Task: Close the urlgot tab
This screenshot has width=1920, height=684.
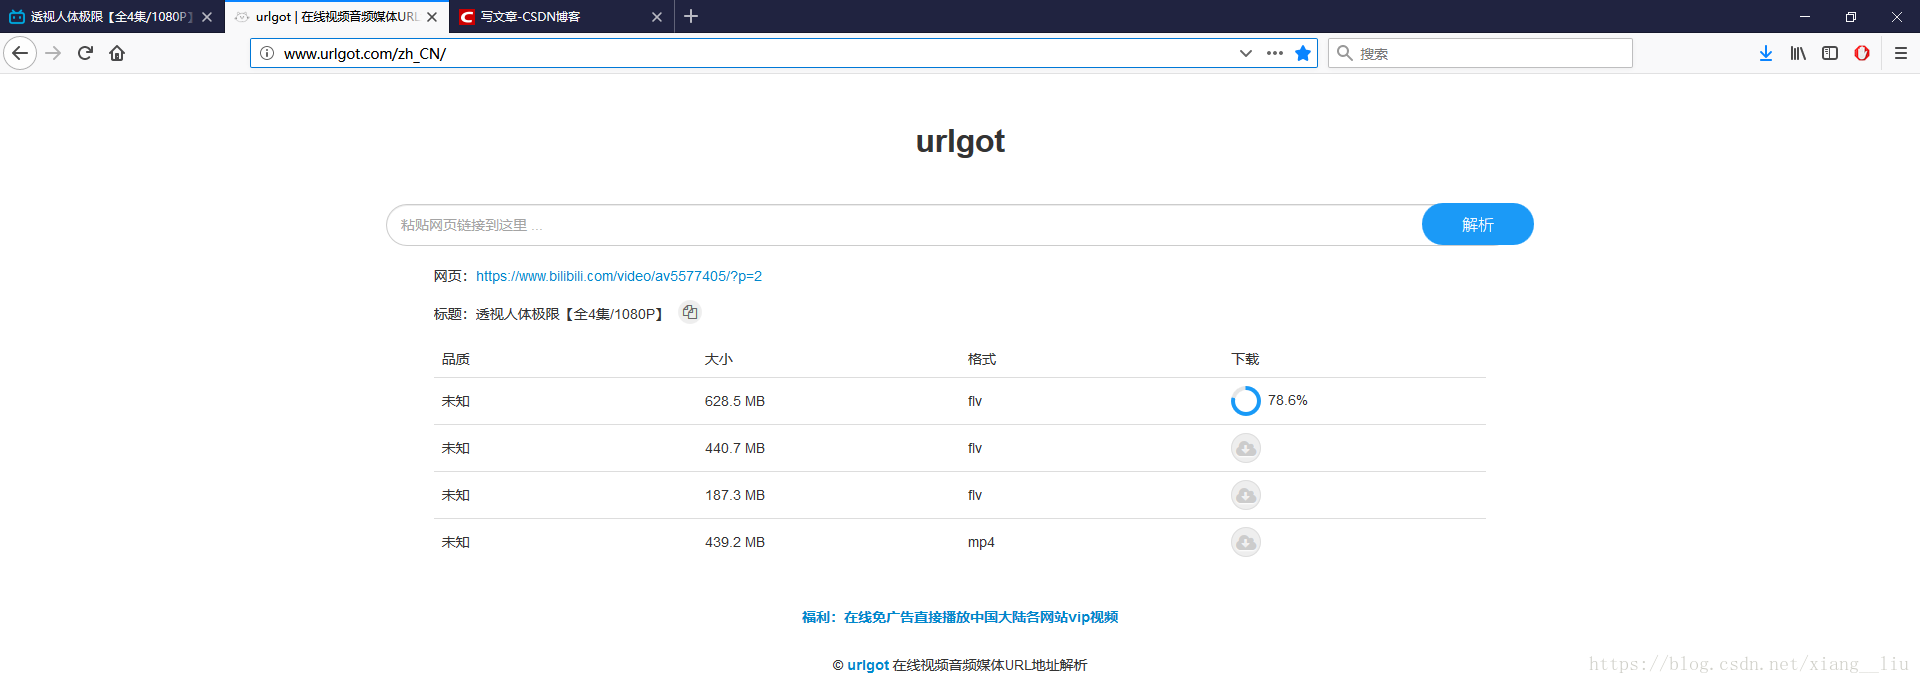Action: point(432,17)
